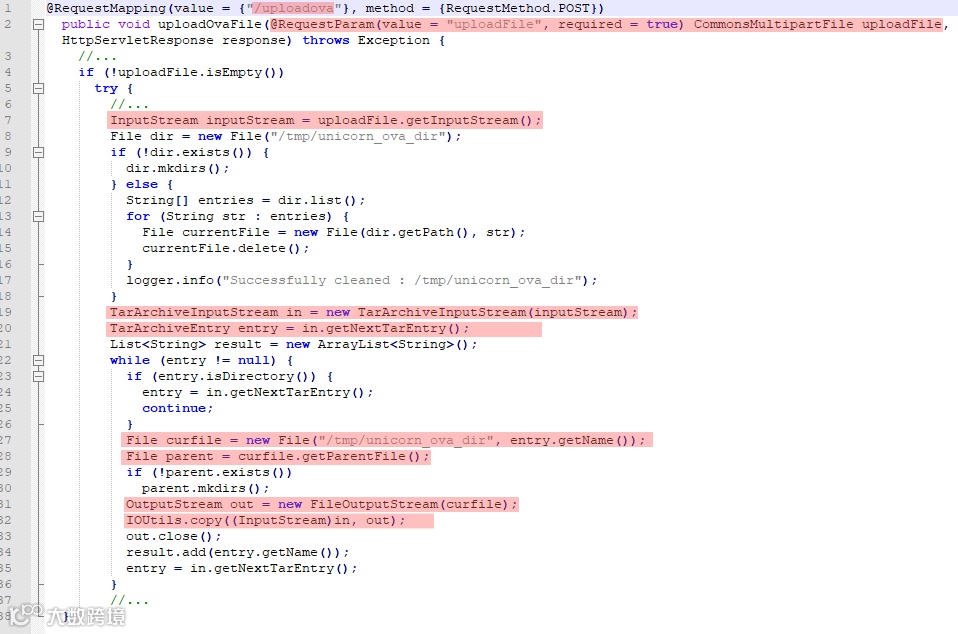Click the highlighted OutputStream out = new FileOutputStream line
958x634 pixels.
click(x=321, y=505)
